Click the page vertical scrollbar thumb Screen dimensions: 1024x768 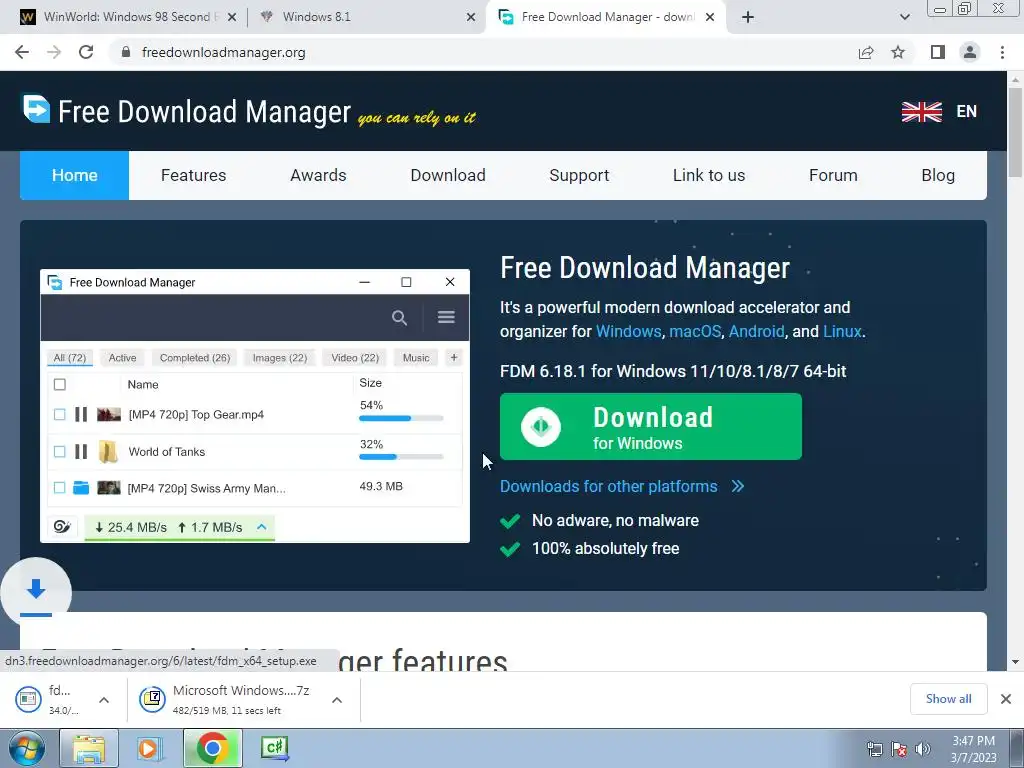tap(1015, 132)
